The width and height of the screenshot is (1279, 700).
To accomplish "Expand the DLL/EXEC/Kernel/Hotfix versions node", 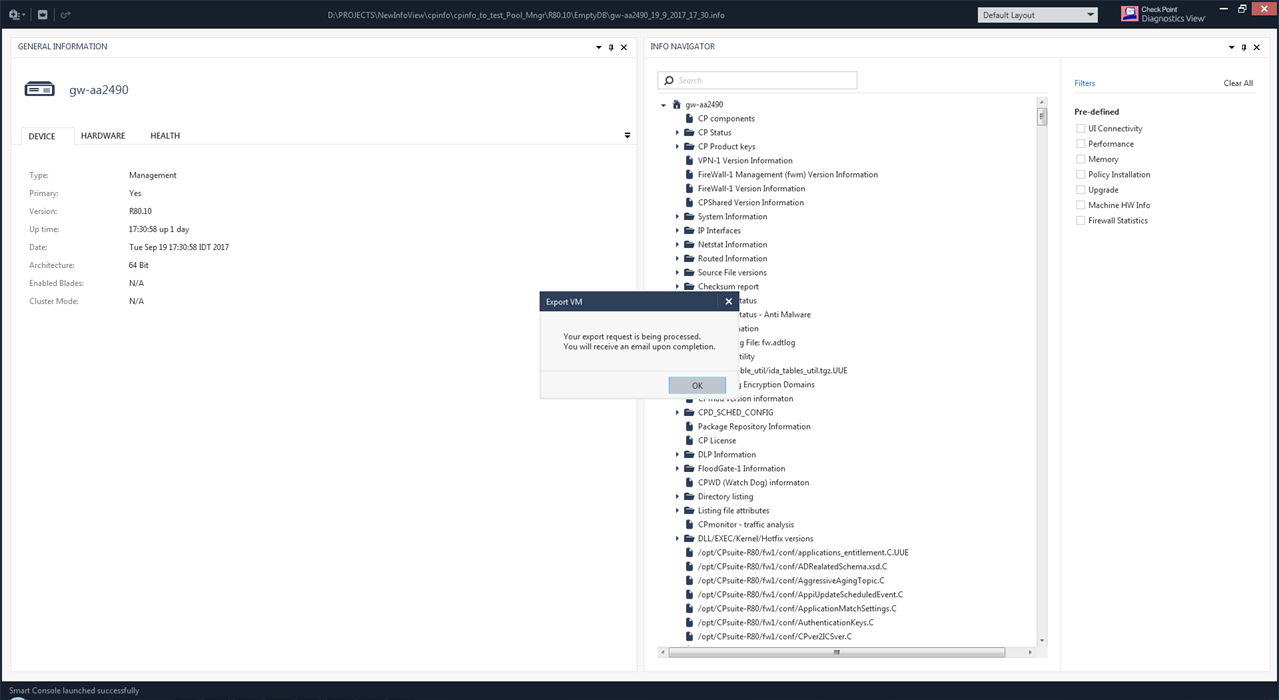I will 677,538.
